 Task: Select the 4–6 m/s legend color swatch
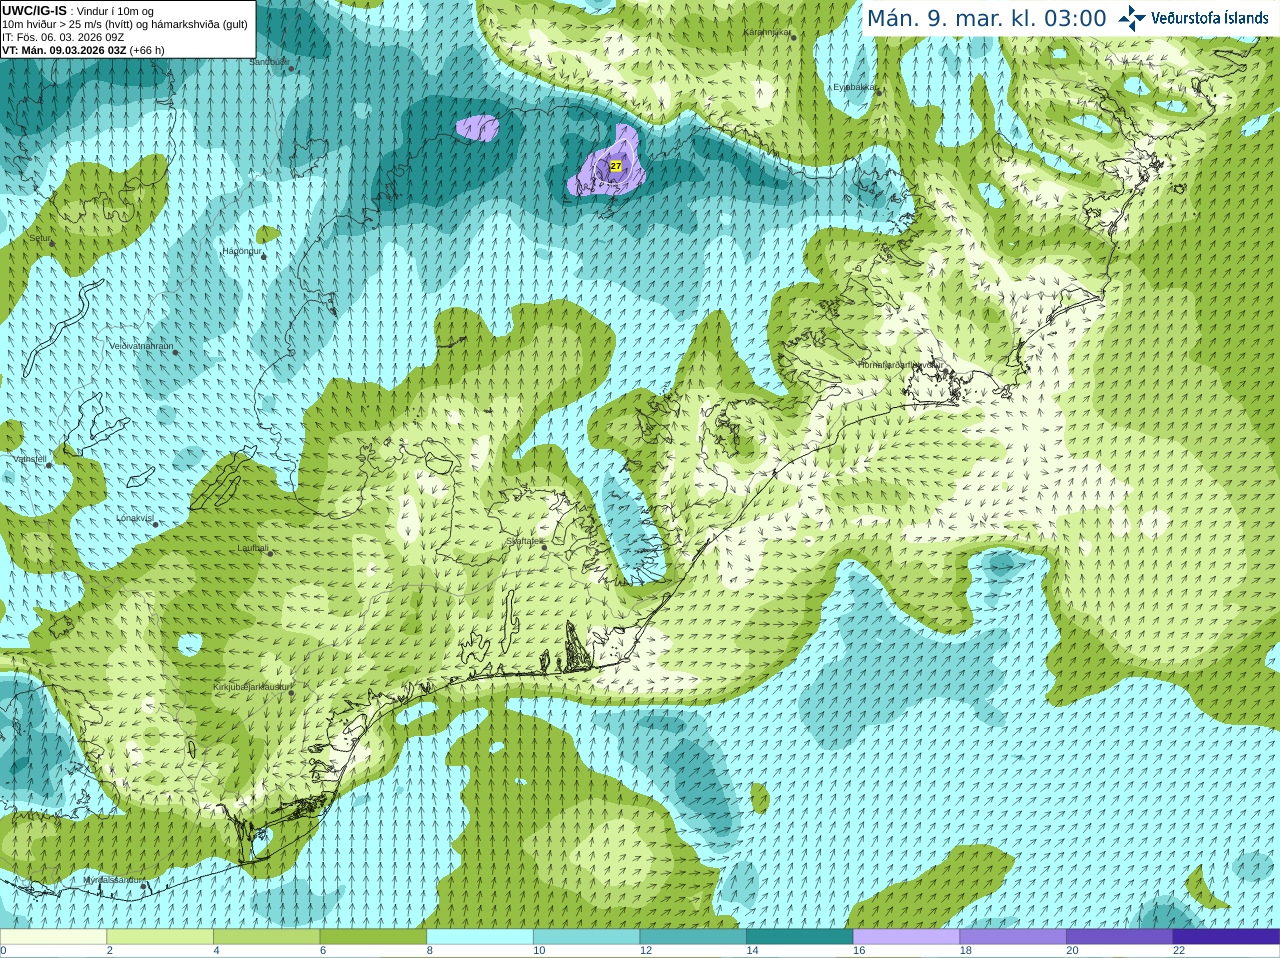266,937
